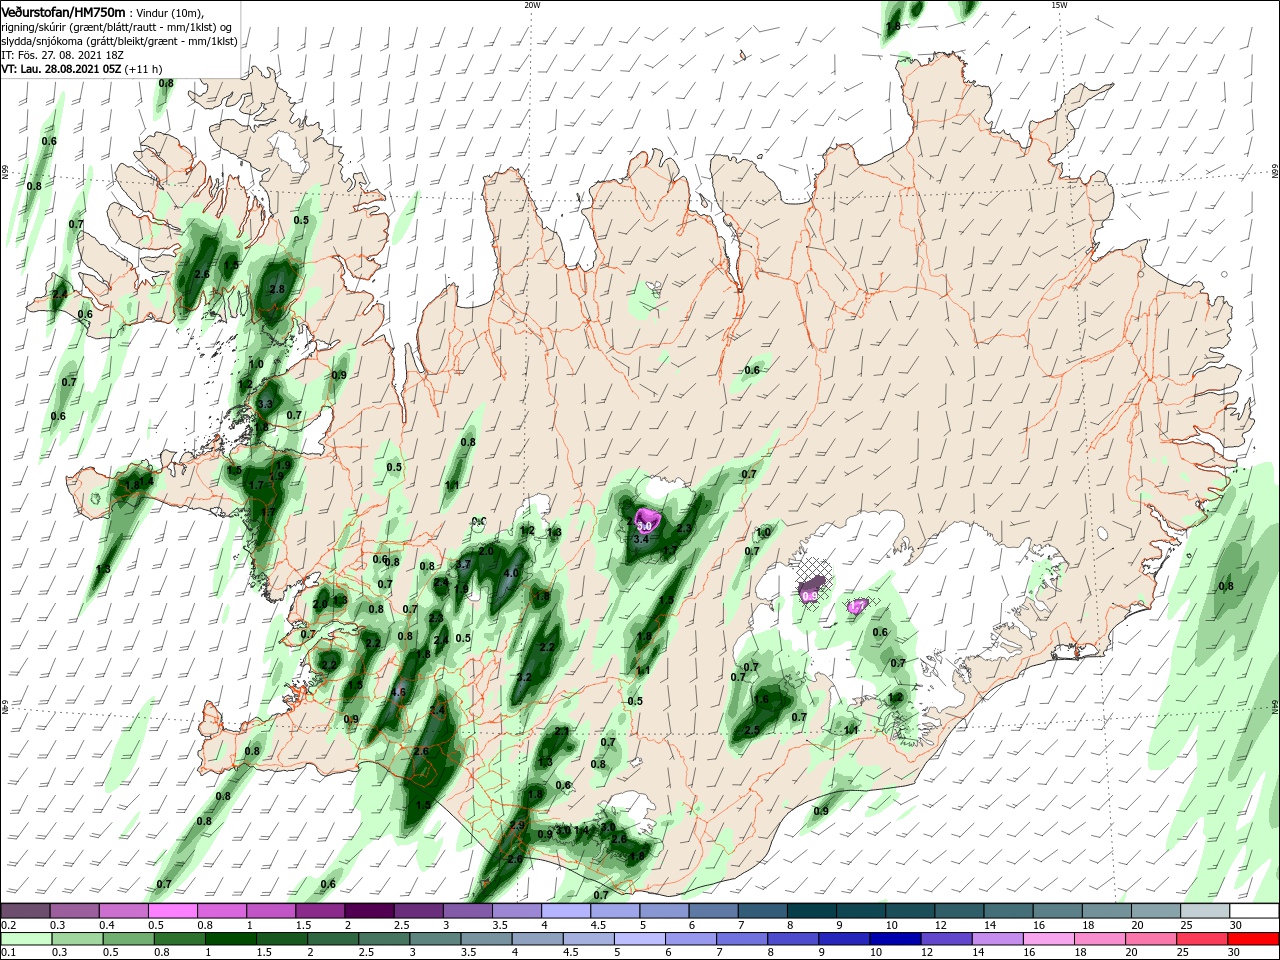The width and height of the screenshot is (1280, 960).
Task: Pick the 0.5 bright pink swatch in top legend row
Action: pyautogui.click(x=172, y=911)
